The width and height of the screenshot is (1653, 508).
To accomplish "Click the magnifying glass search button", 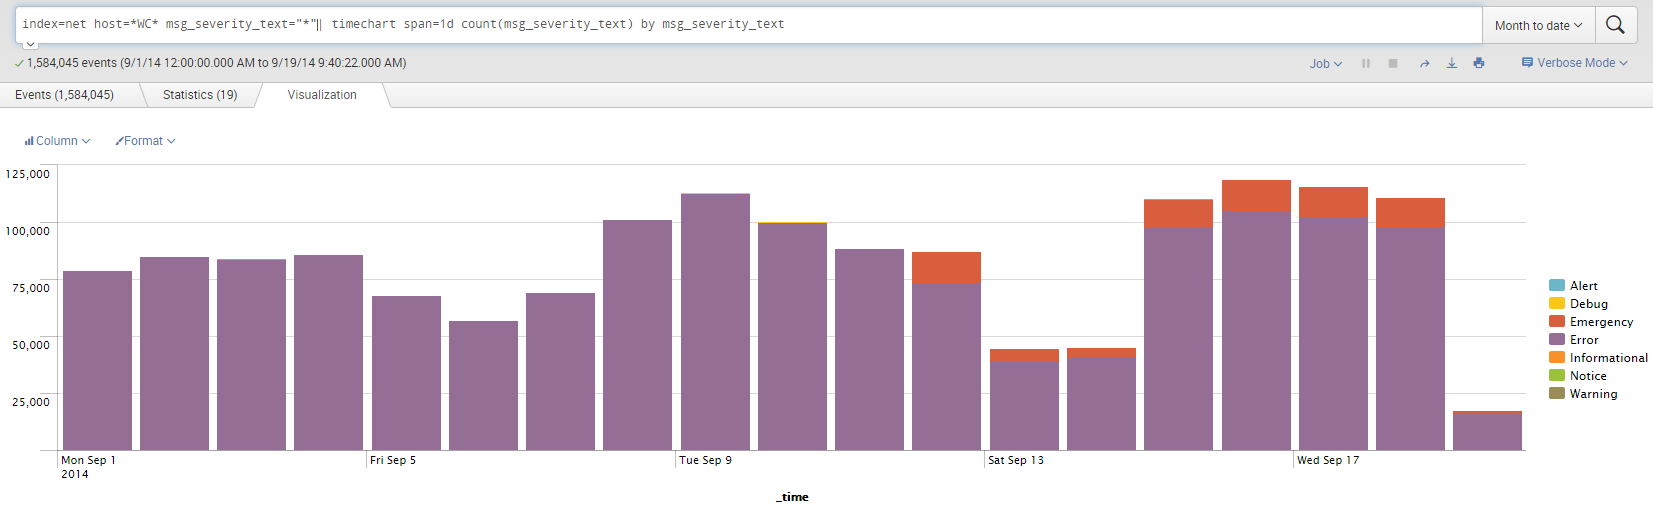I will click(1615, 25).
